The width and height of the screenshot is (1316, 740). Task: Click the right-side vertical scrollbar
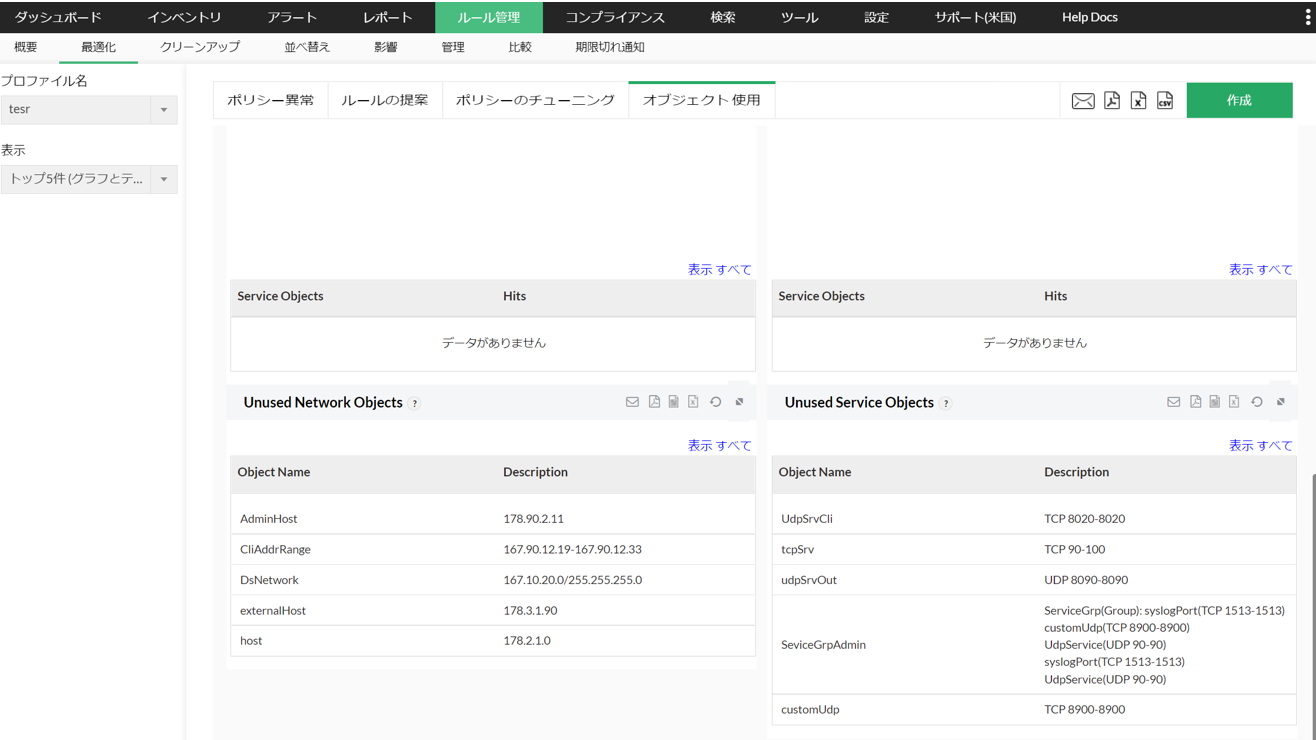1311,600
